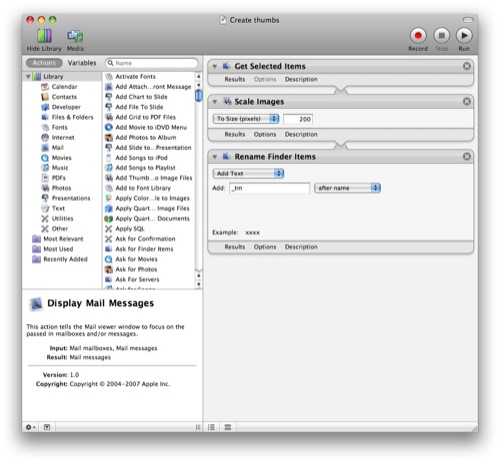This screenshot has height=462, width=500.
Task: Select the PDFs category icon
Action: [45, 178]
